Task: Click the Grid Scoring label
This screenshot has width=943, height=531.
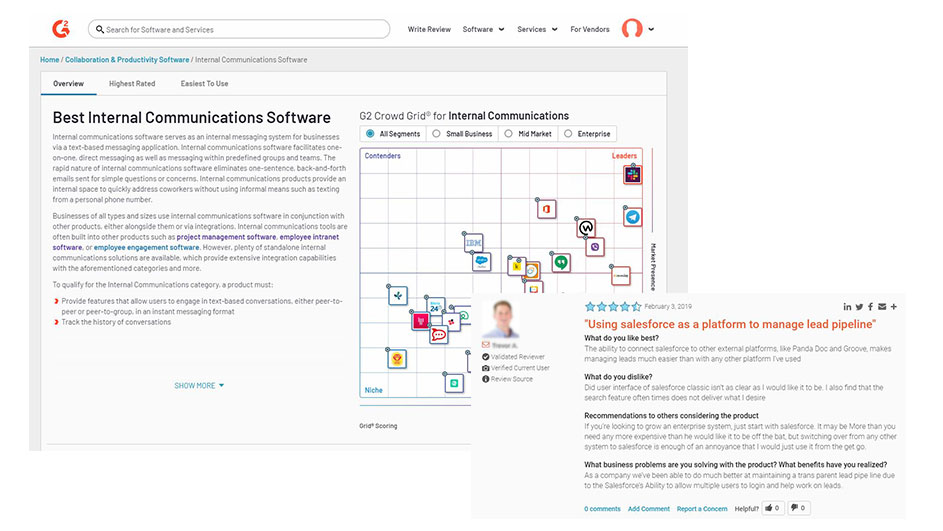Action: [x=378, y=426]
